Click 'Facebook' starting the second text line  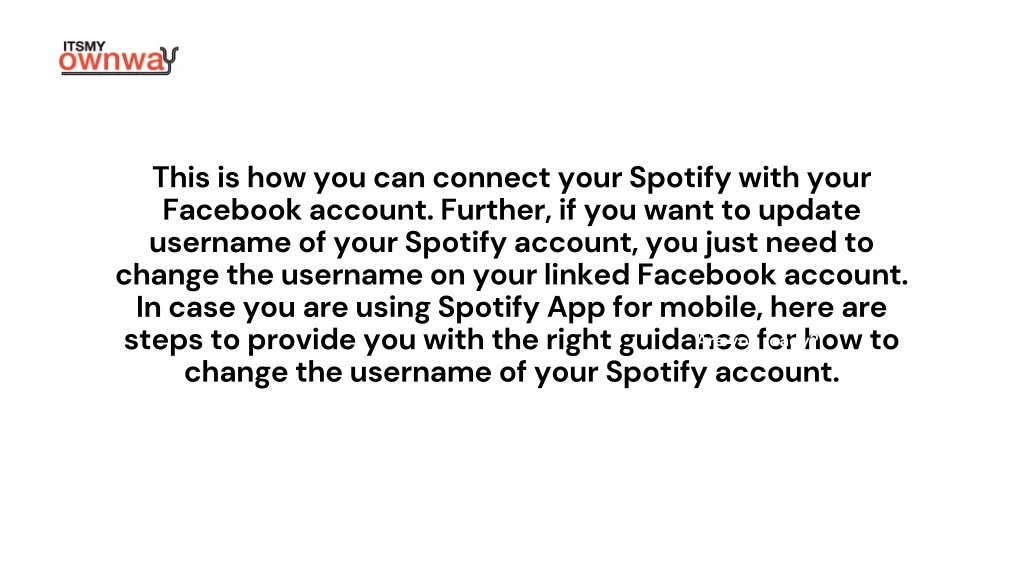pos(232,210)
